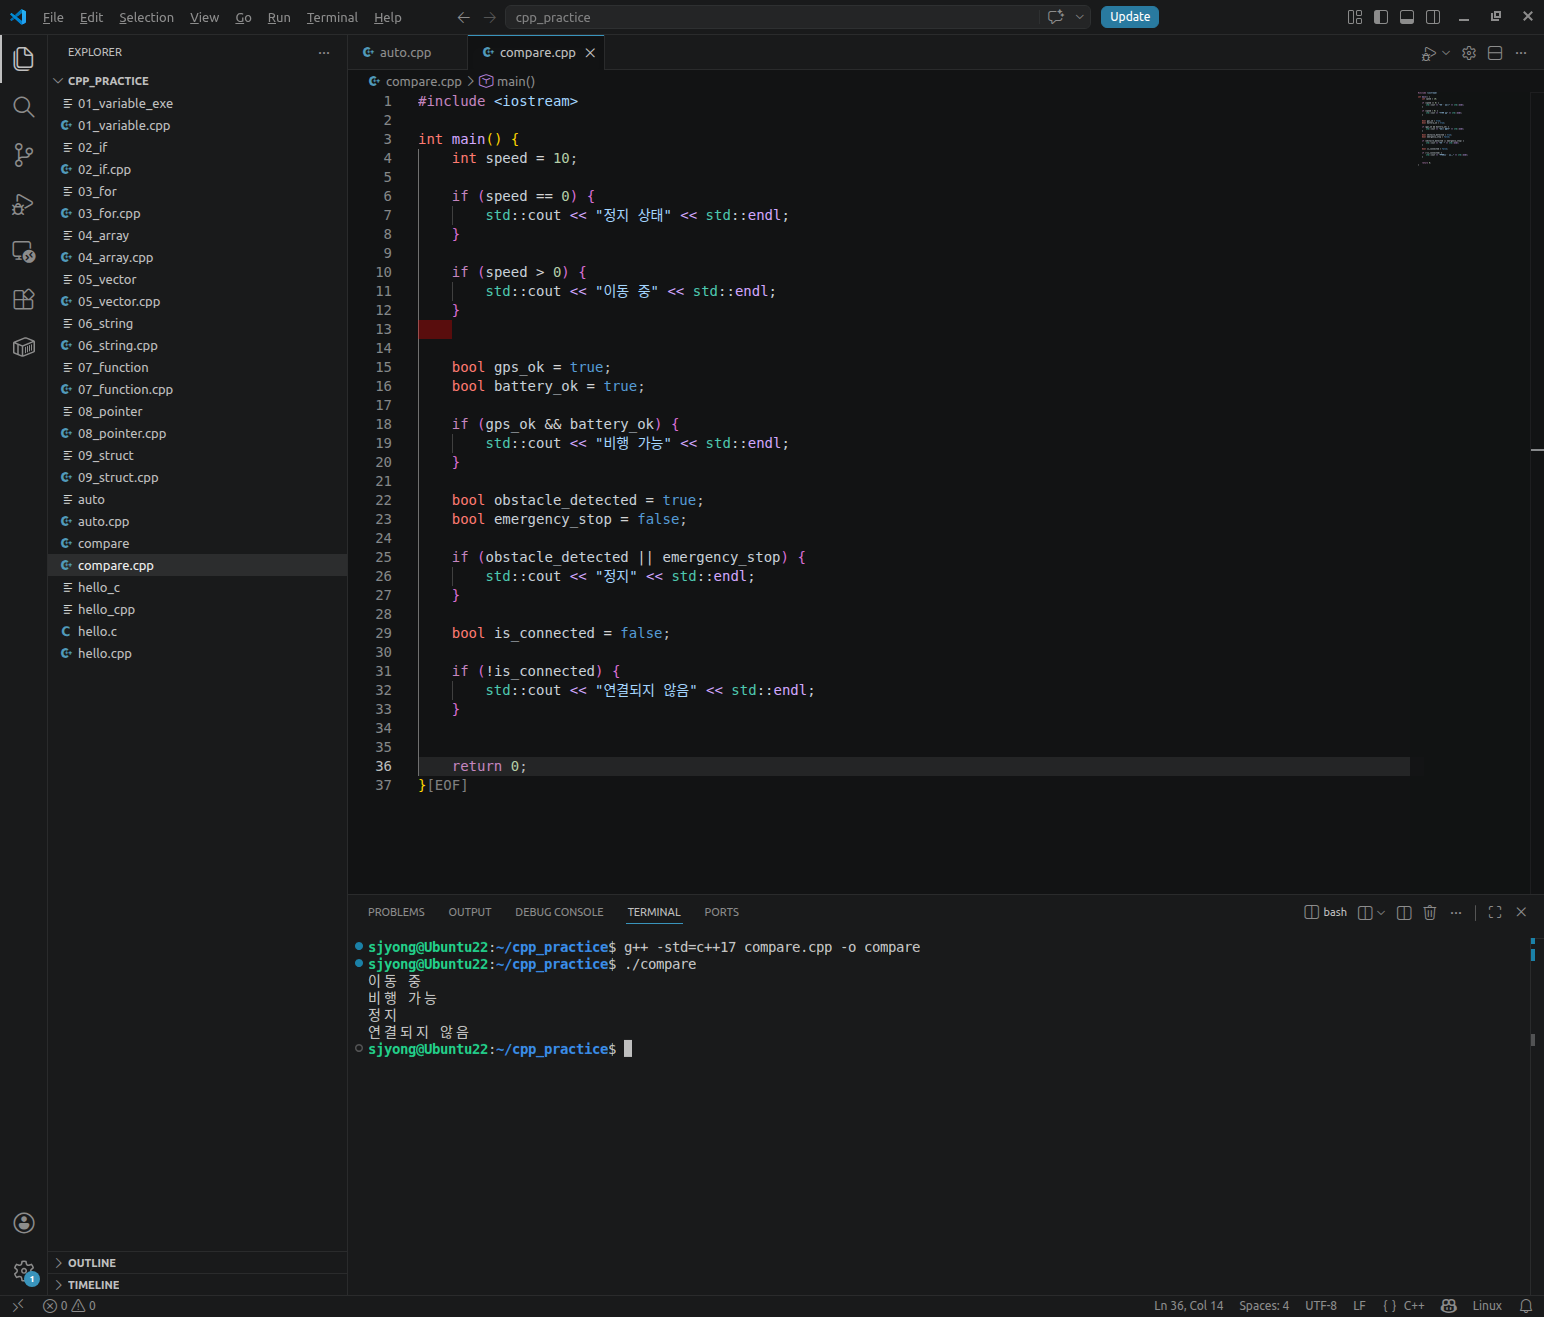Screen dimensions: 1544x1317
Task: Open terminal more actions ellipsis
Action: (x=1456, y=912)
